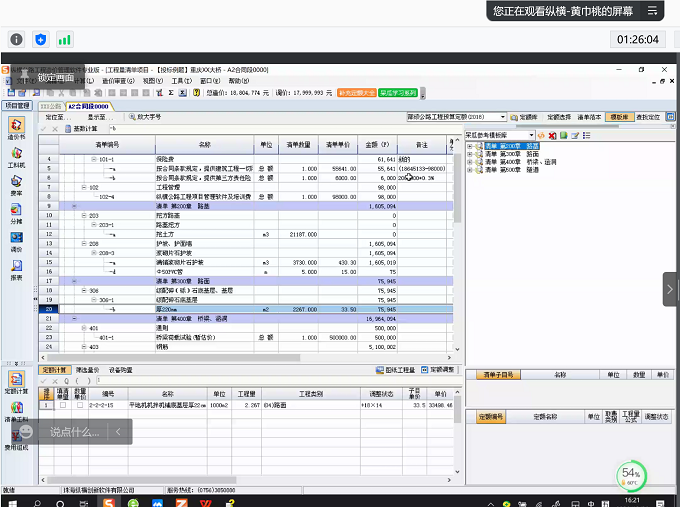
Task: Open the 参考模板库 dropdown
Action: (531, 135)
